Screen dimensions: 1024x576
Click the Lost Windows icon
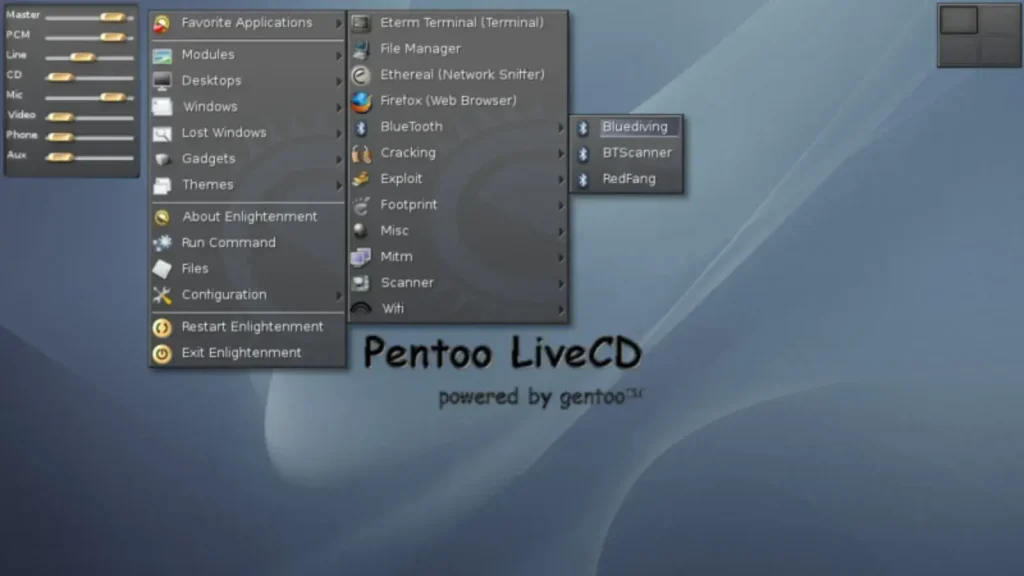click(162, 133)
